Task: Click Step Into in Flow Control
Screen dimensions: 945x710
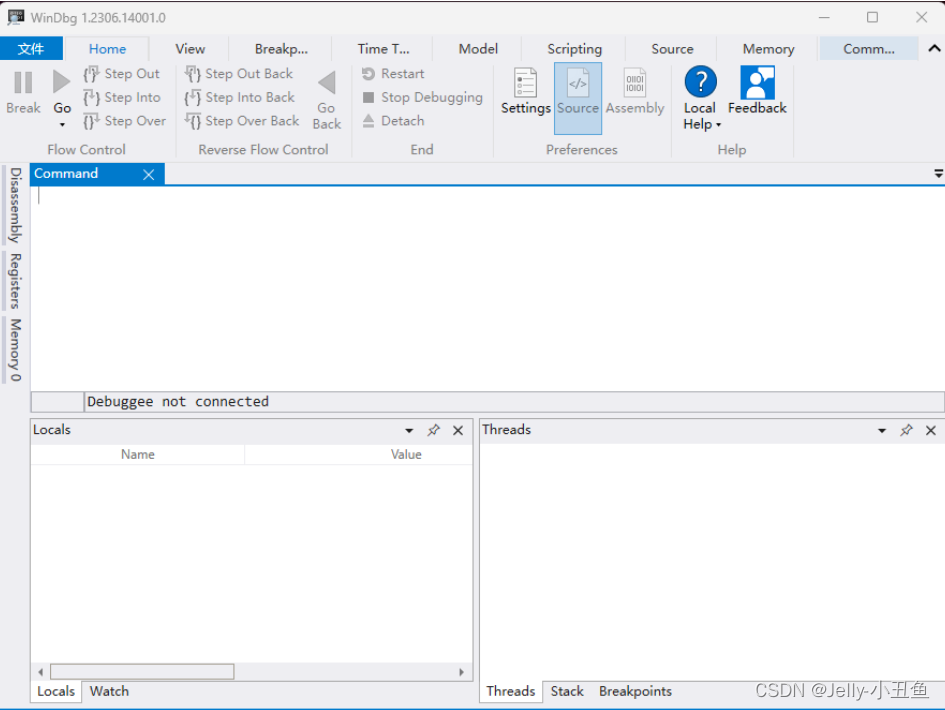Action: click(x=122, y=97)
